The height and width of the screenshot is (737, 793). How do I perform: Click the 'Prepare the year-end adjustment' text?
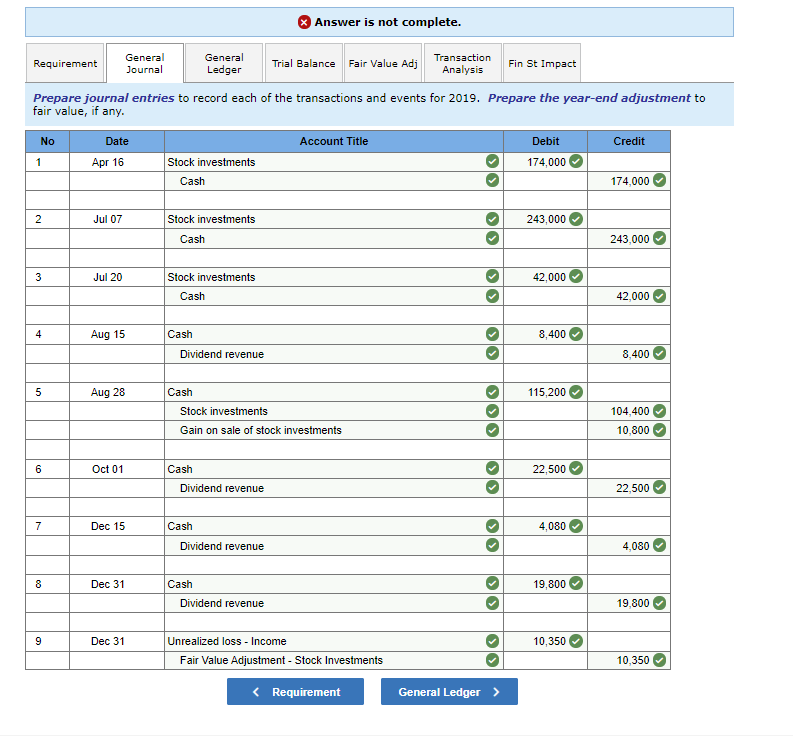click(589, 98)
